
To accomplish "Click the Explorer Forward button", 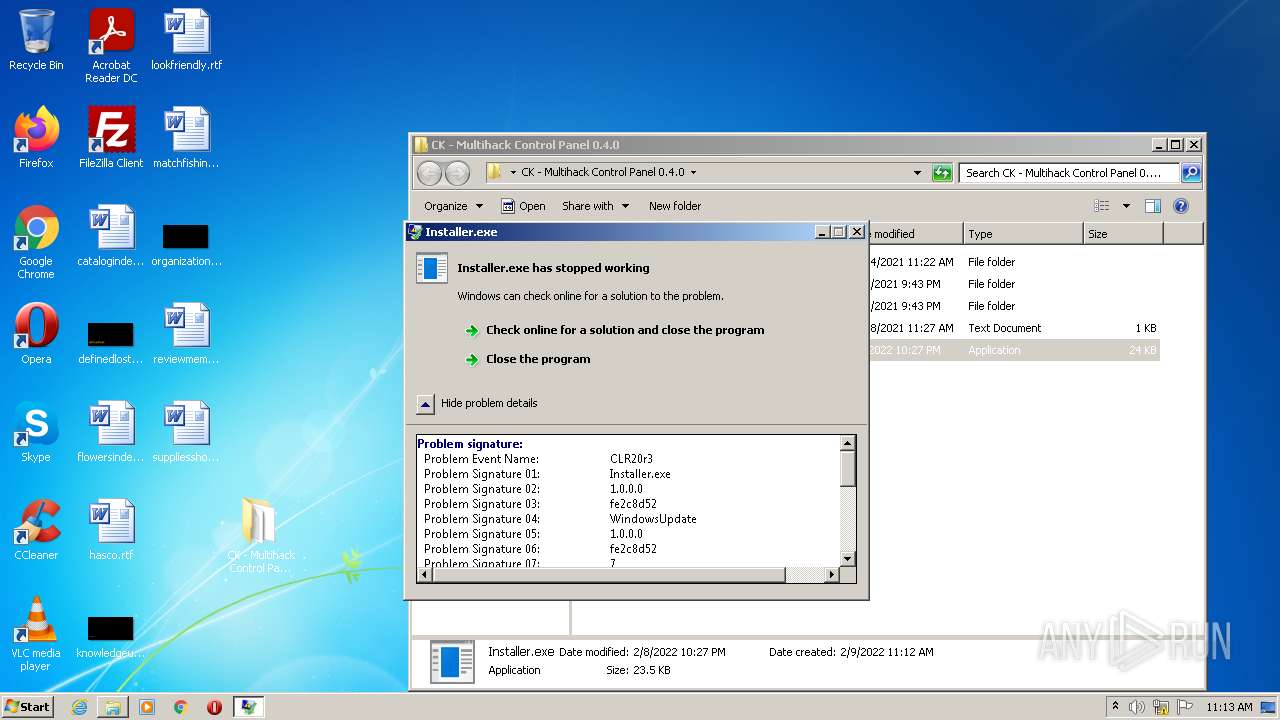I will 457,173.
